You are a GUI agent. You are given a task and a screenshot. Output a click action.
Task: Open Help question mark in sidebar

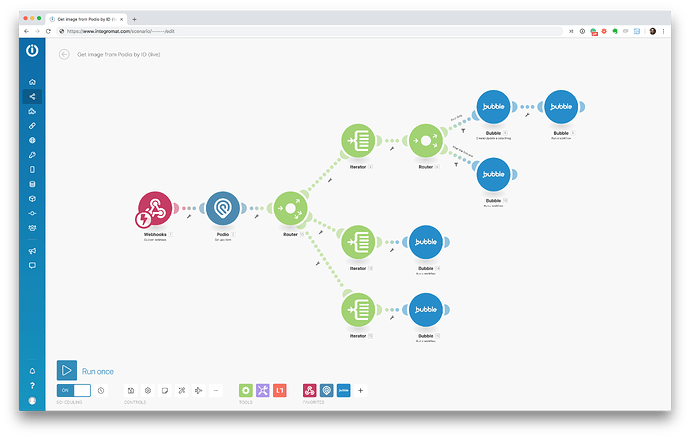point(32,386)
